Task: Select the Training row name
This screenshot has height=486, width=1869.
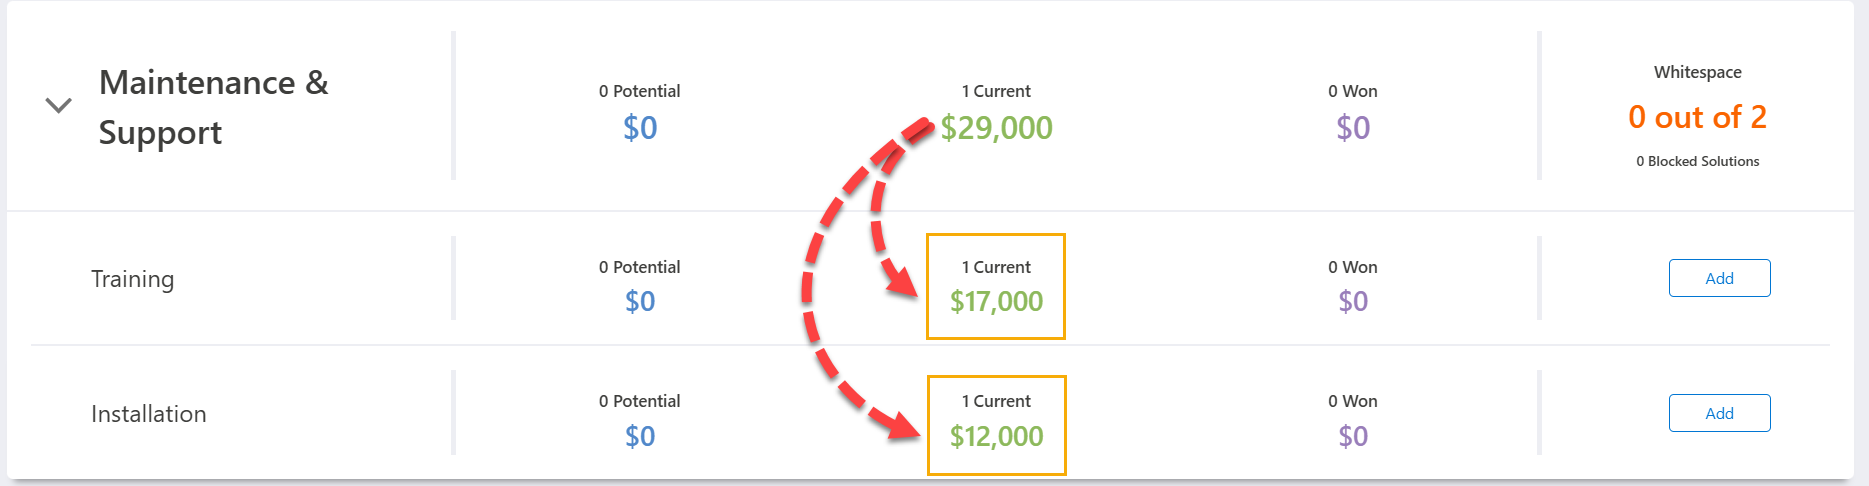Action: coord(132,279)
